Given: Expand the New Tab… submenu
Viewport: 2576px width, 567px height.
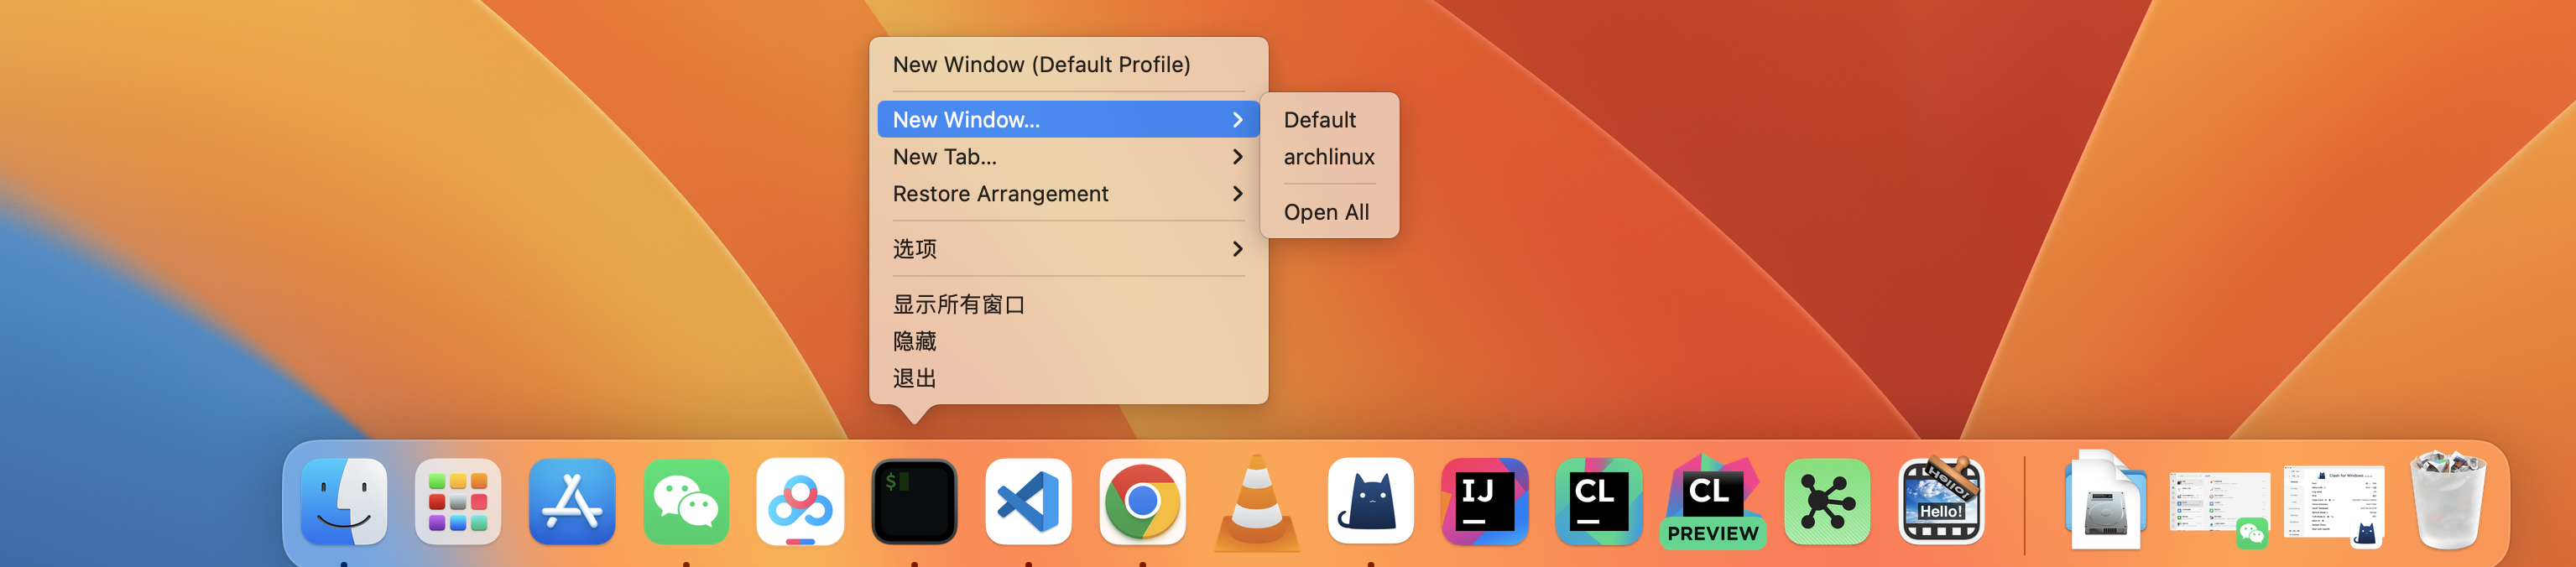Looking at the screenshot, I should 1067,157.
